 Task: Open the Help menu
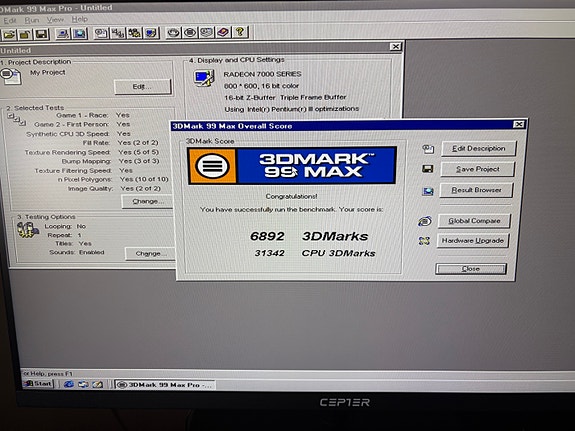(x=79, y=19)
